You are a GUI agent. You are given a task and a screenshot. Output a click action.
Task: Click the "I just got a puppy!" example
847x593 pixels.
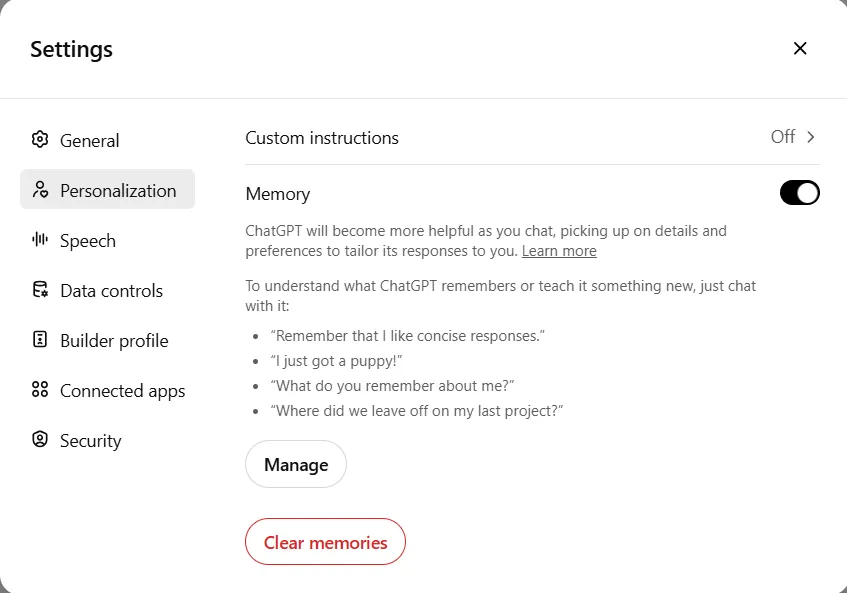coord(337,361)
